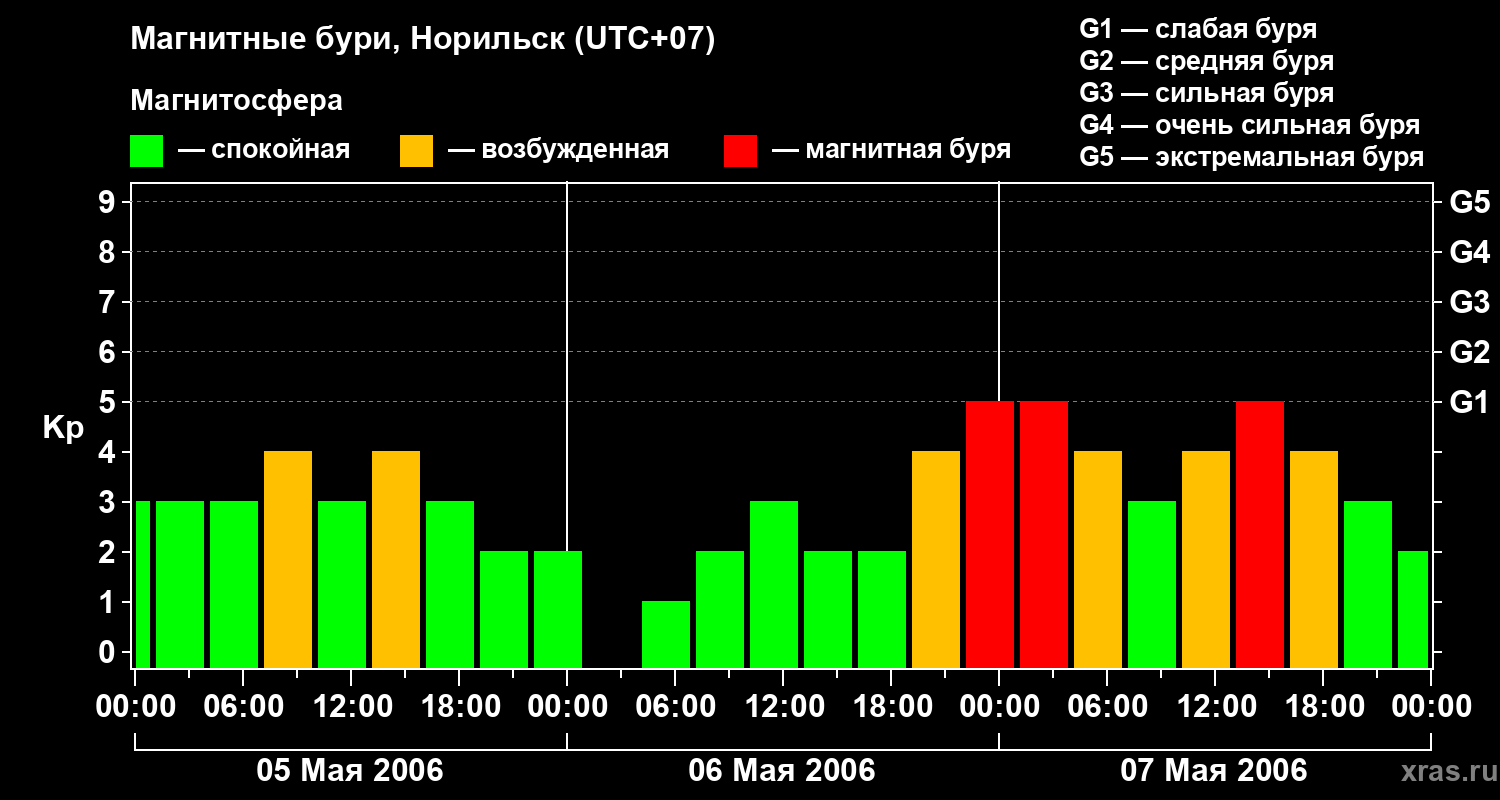The height and width of the screenshot is (800, 1500).
Task: Click the '18:00' time label for 05 Мая
Action: point(459,707)
